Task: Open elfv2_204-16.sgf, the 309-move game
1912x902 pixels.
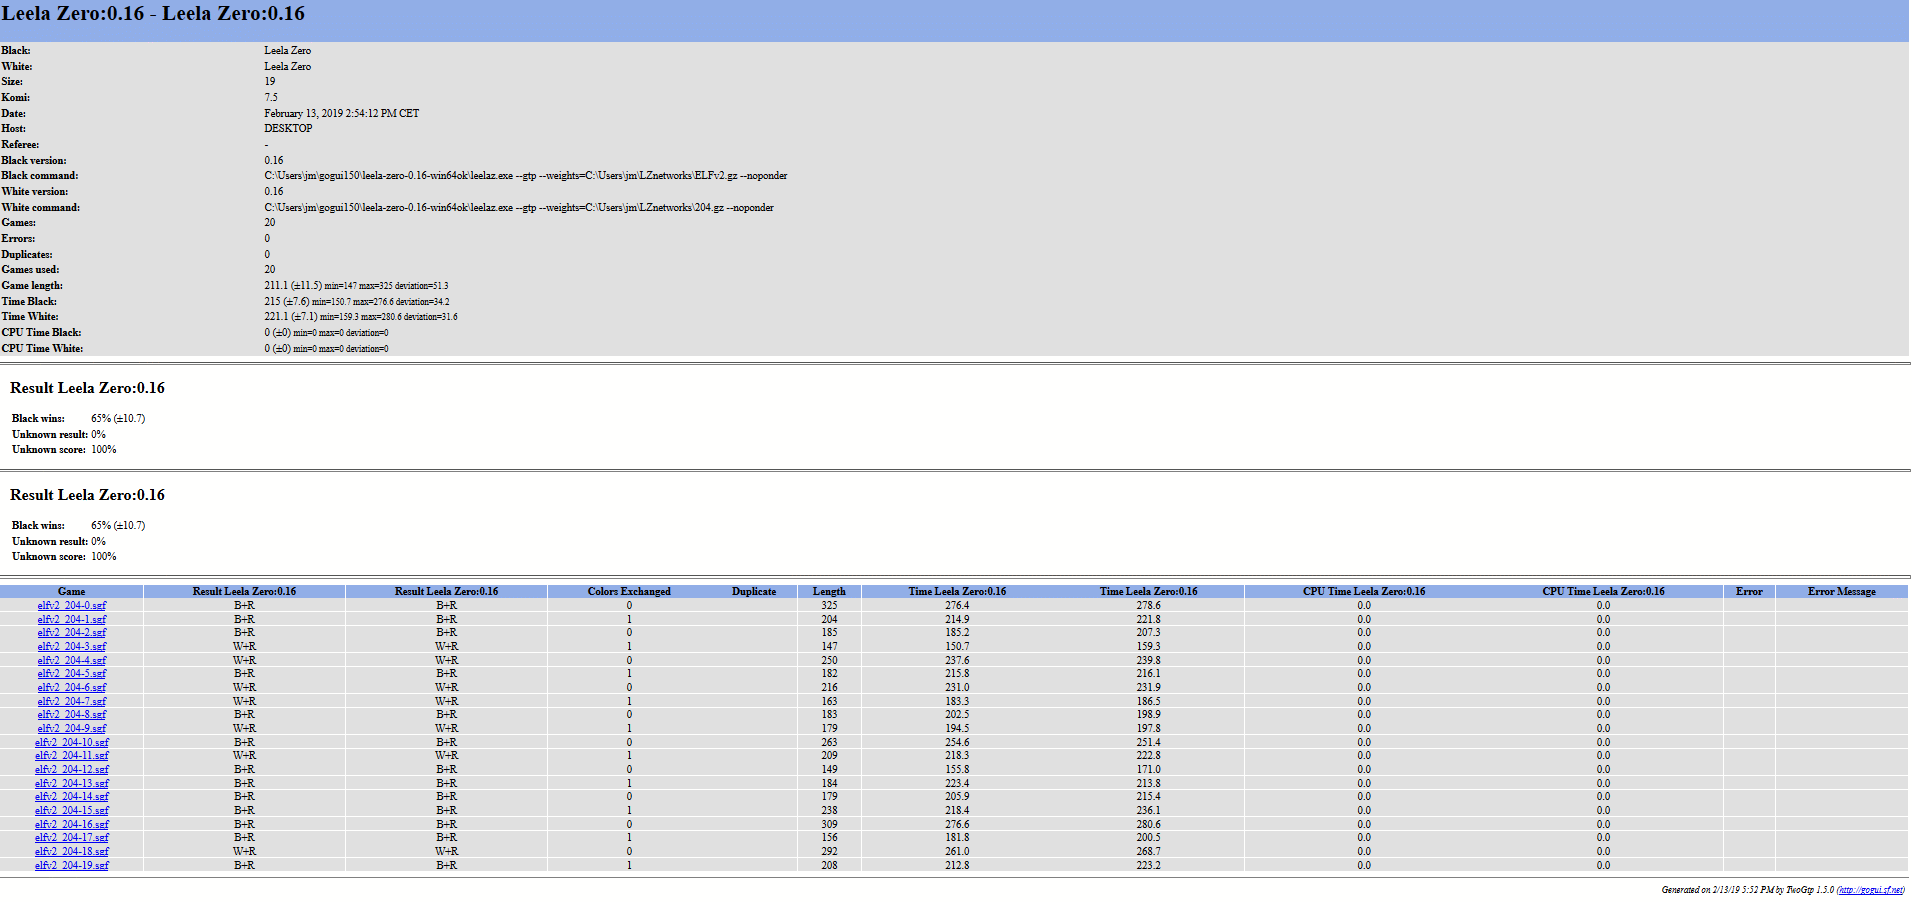Action: click(71, 824)
